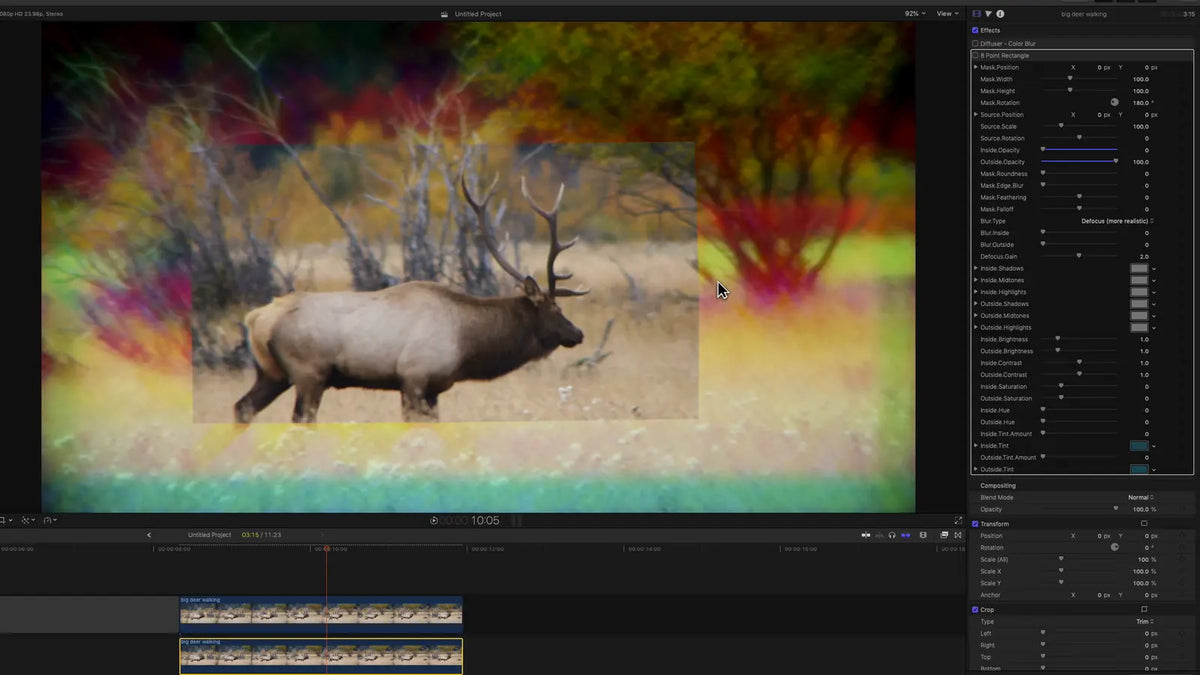Toggle timeline skimming icon
This screenshot has width=1200, height=675.
coord(865,535)
